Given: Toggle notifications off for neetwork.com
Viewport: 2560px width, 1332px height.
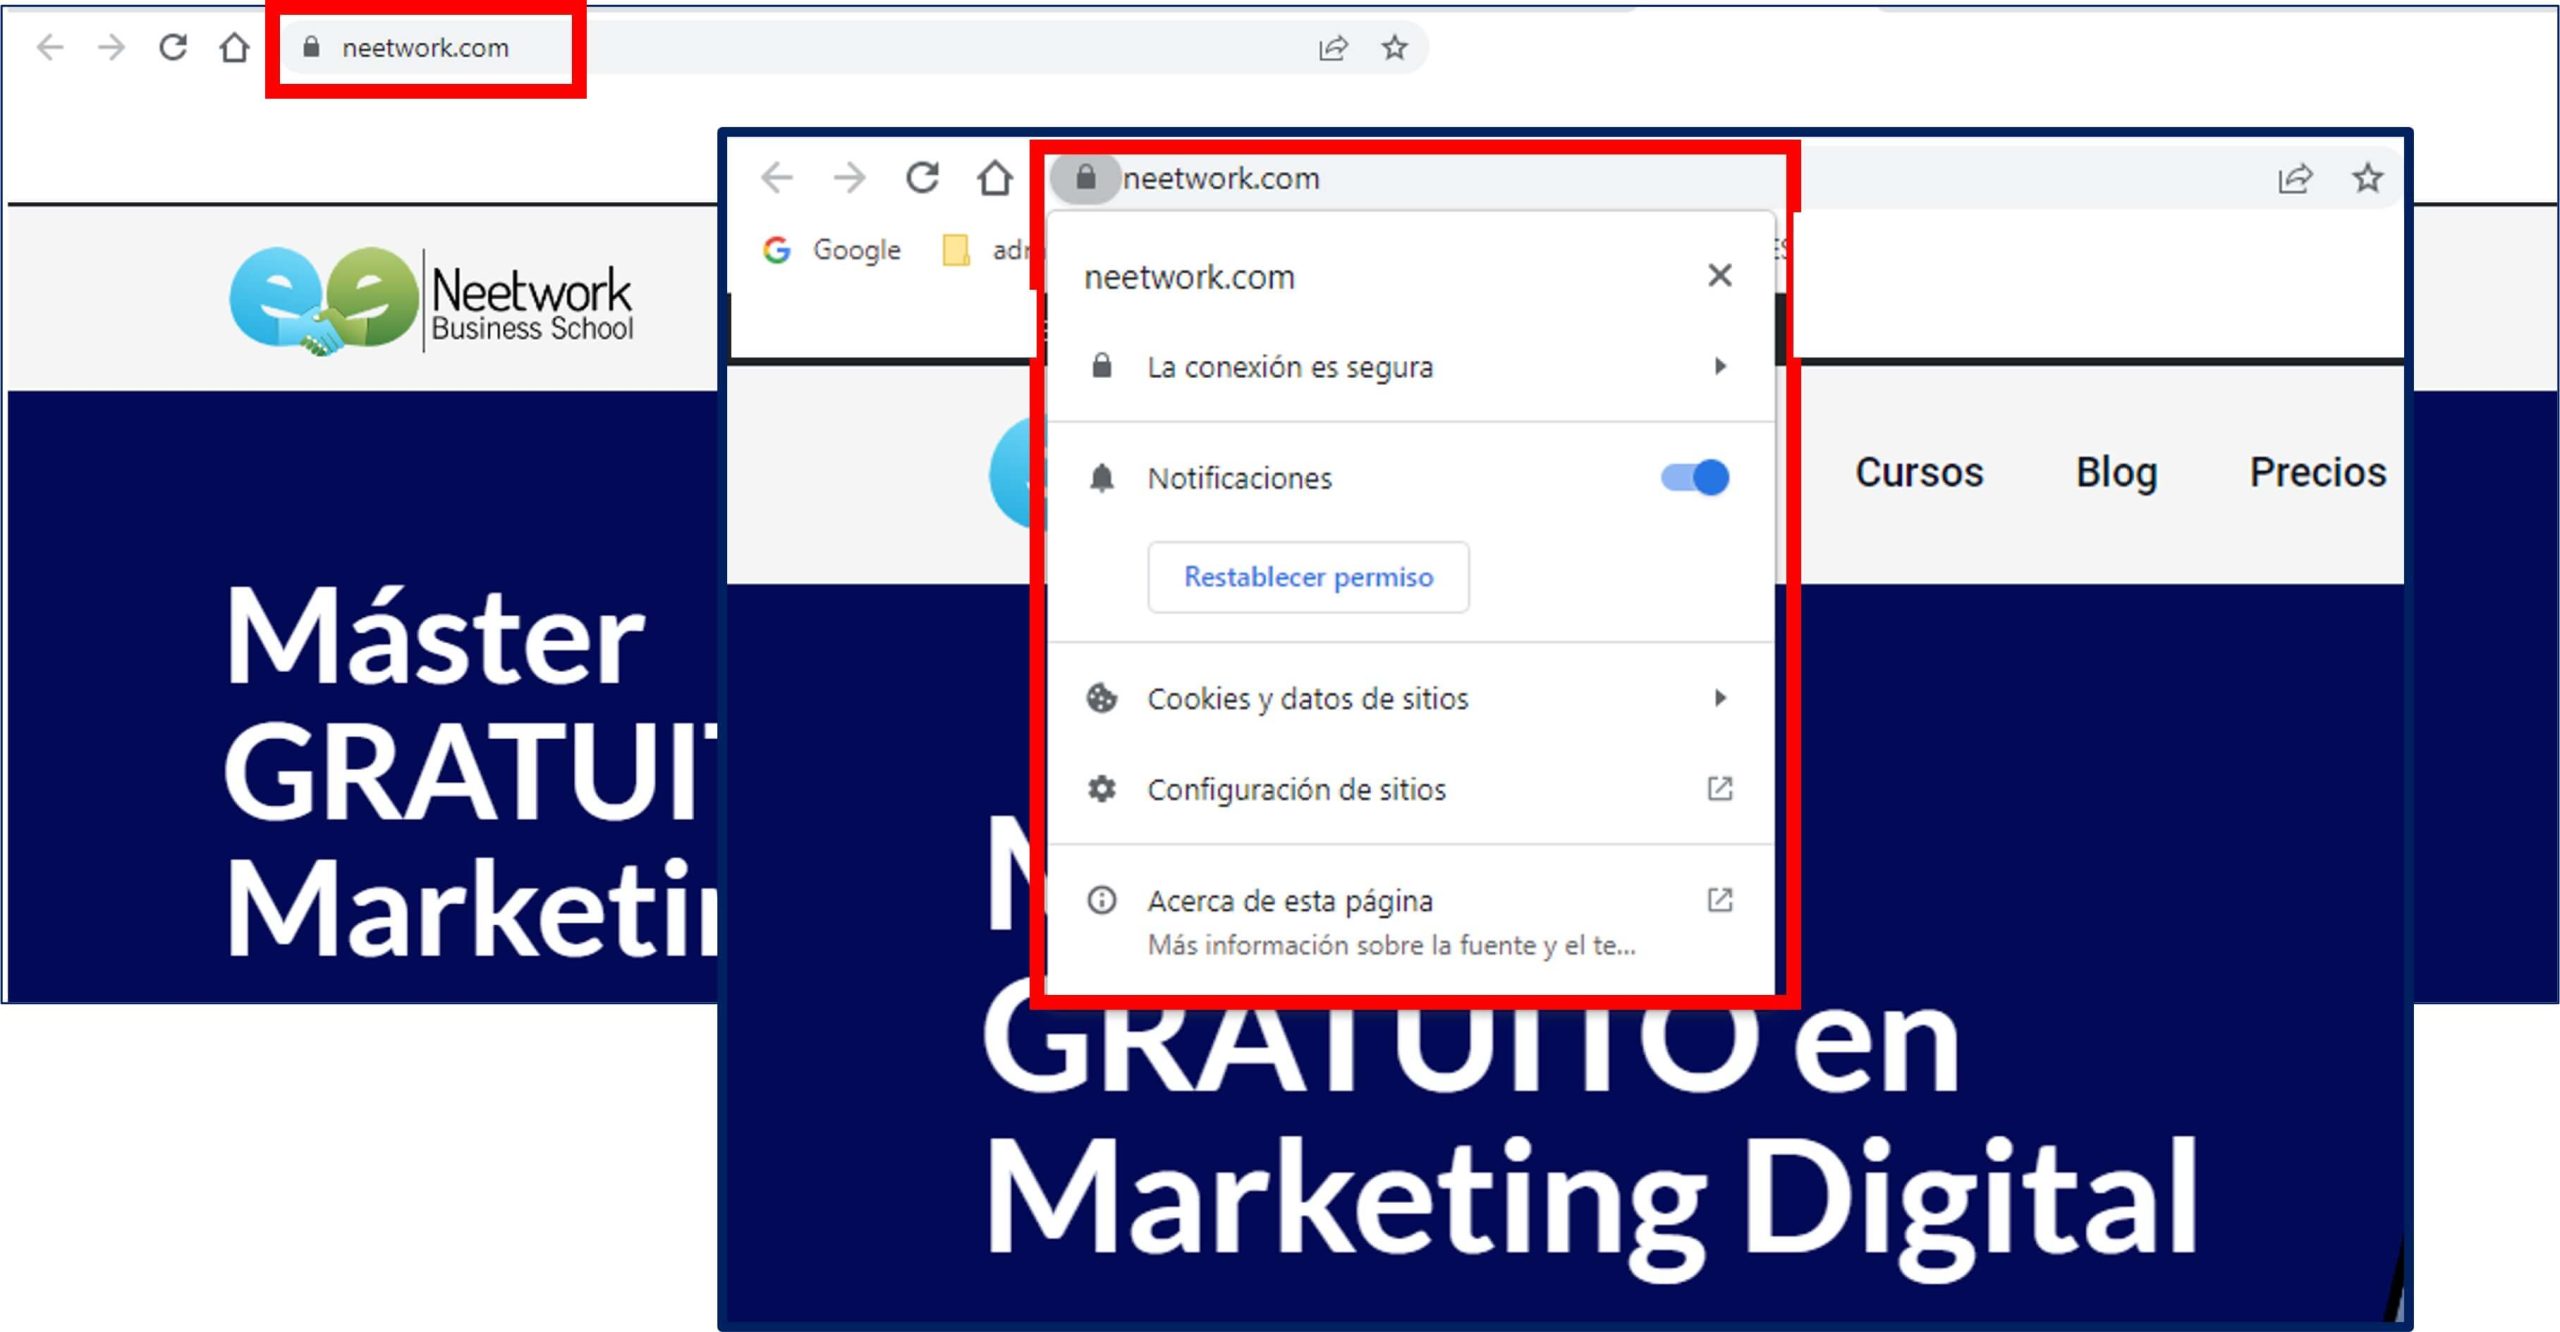Looking at the screenshot, I should pos(1694,478).
